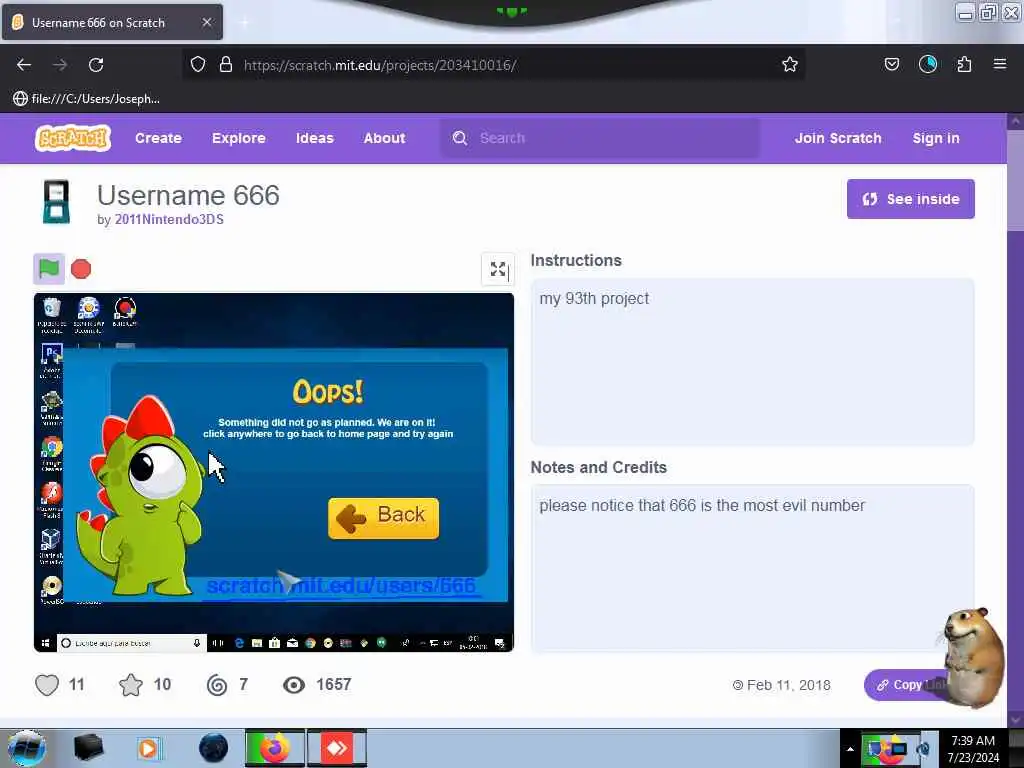Click the hamster desktop pet
Viewport: 1024px width, 768px height.
pos(974,656)
